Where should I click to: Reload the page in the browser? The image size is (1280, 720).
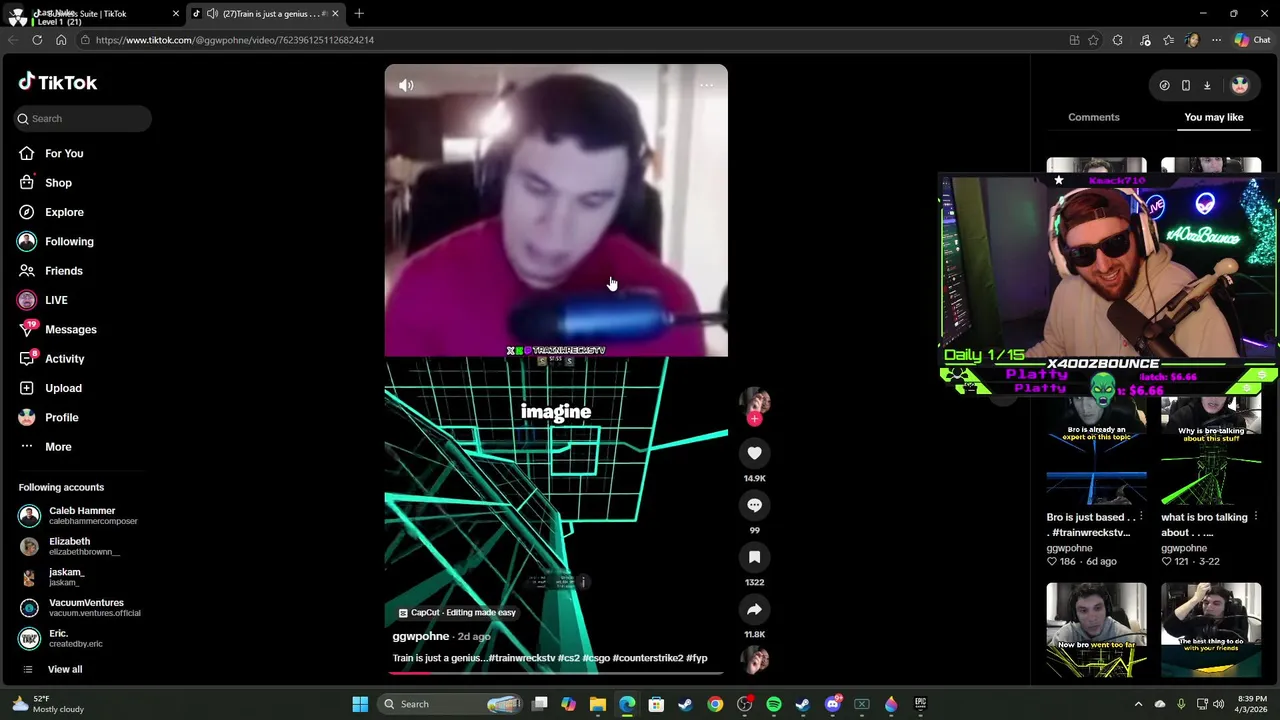point(37,40)
